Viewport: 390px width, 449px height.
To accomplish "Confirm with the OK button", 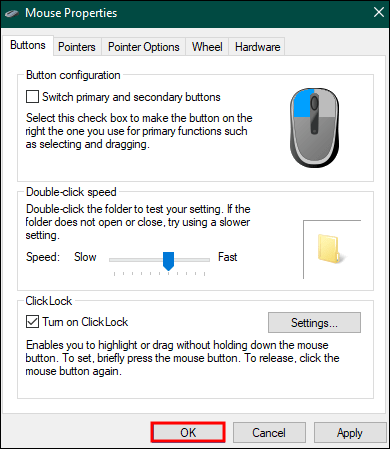I will tap(188, 433).
